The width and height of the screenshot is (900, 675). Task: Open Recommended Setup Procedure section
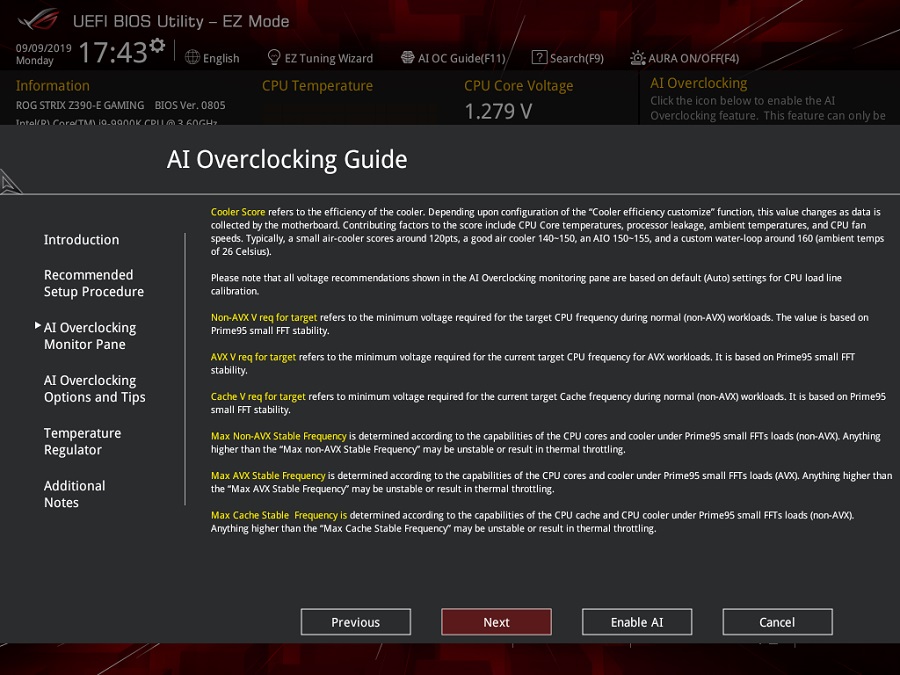click(x=94, y=283)
